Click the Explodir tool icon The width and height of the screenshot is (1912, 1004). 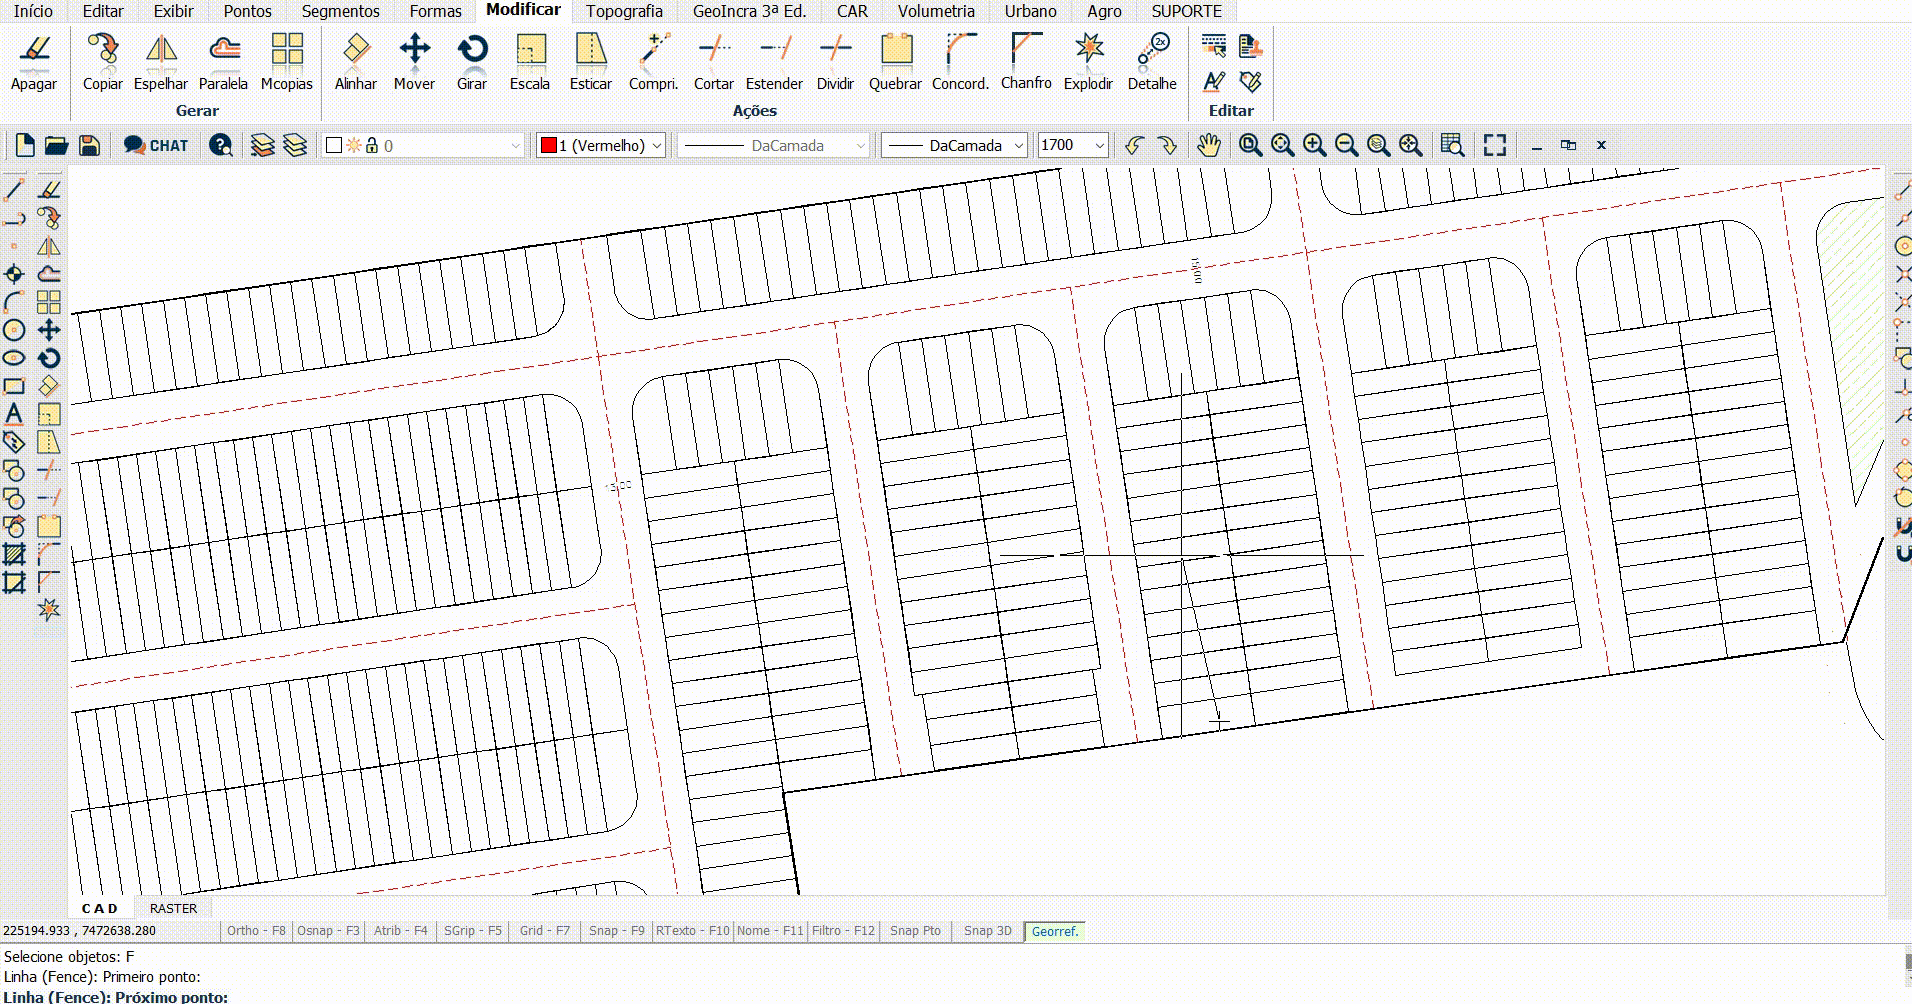1088,62
